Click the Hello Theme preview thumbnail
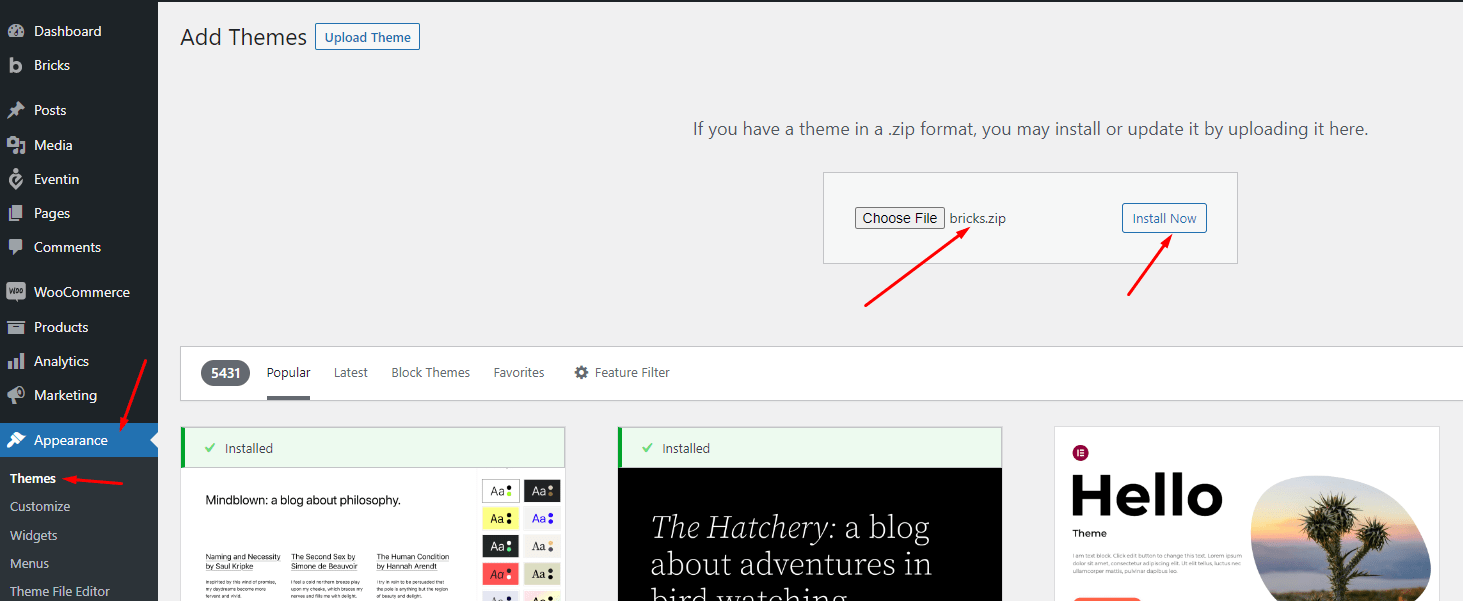1463x601 pixels. (x=1246, y=515)
